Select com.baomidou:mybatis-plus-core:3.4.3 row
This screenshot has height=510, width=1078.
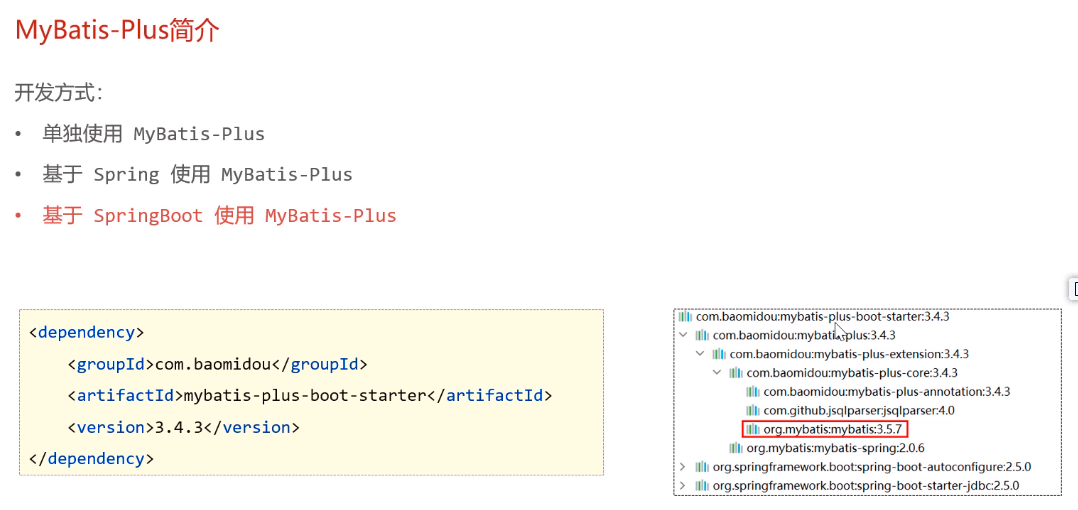pyautogui.click(x=844, y=373)
